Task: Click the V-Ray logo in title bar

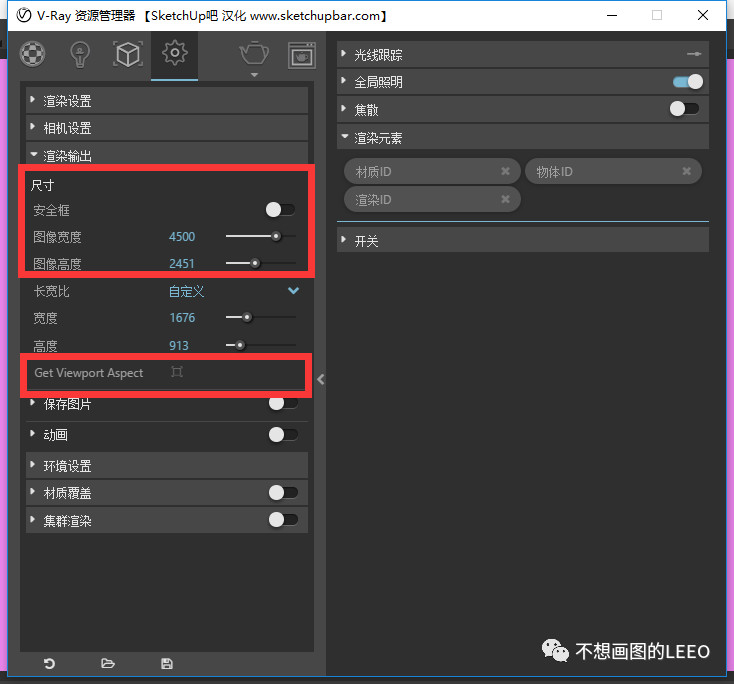Action: coord(23,15)
